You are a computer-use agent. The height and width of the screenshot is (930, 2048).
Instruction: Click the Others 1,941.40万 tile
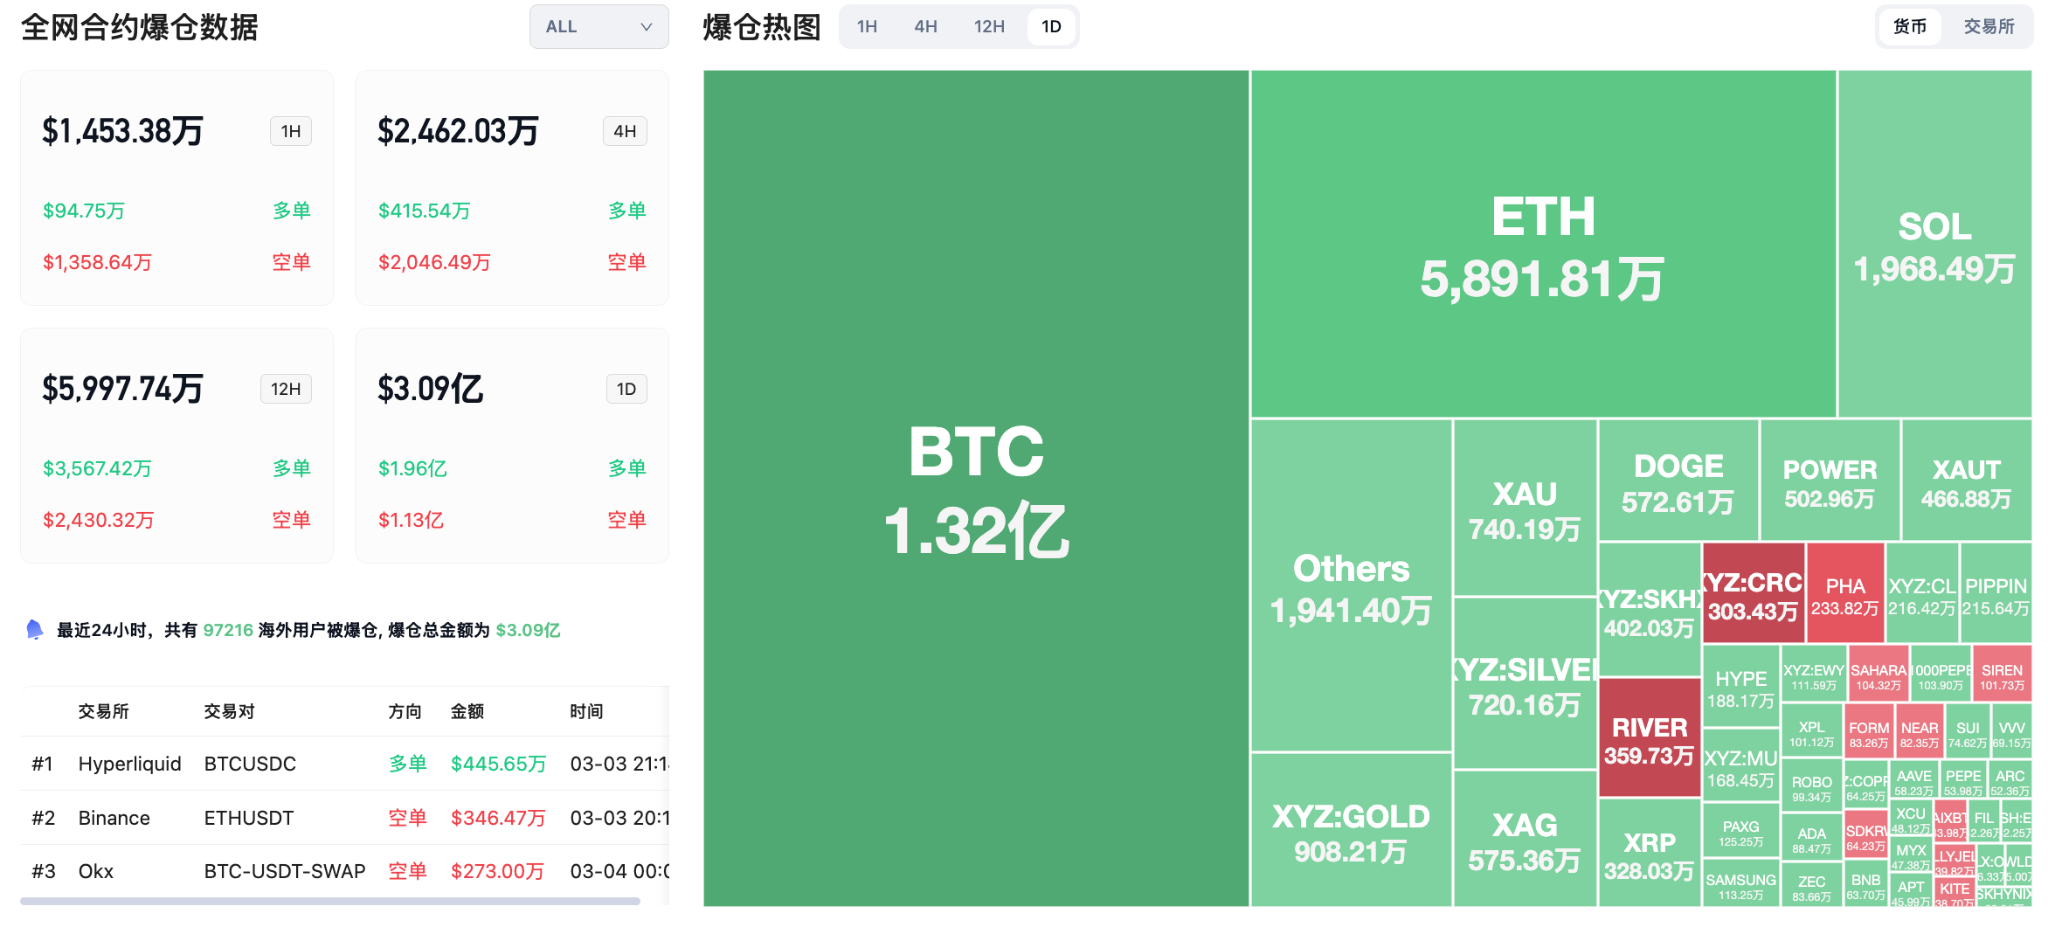pos(1350,587)
